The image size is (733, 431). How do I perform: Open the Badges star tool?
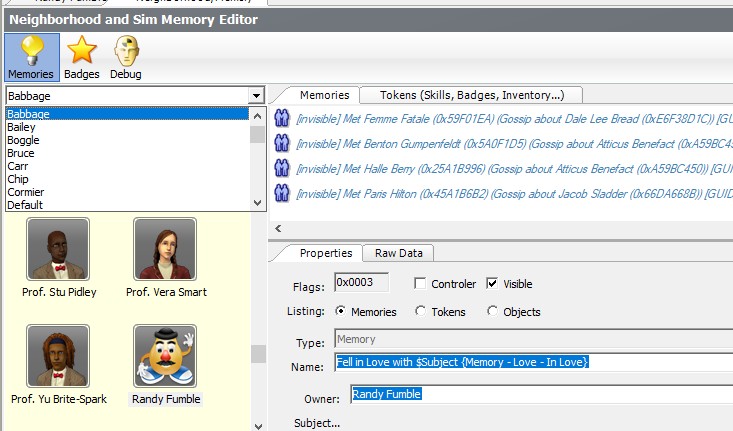(x=81, y=56)
